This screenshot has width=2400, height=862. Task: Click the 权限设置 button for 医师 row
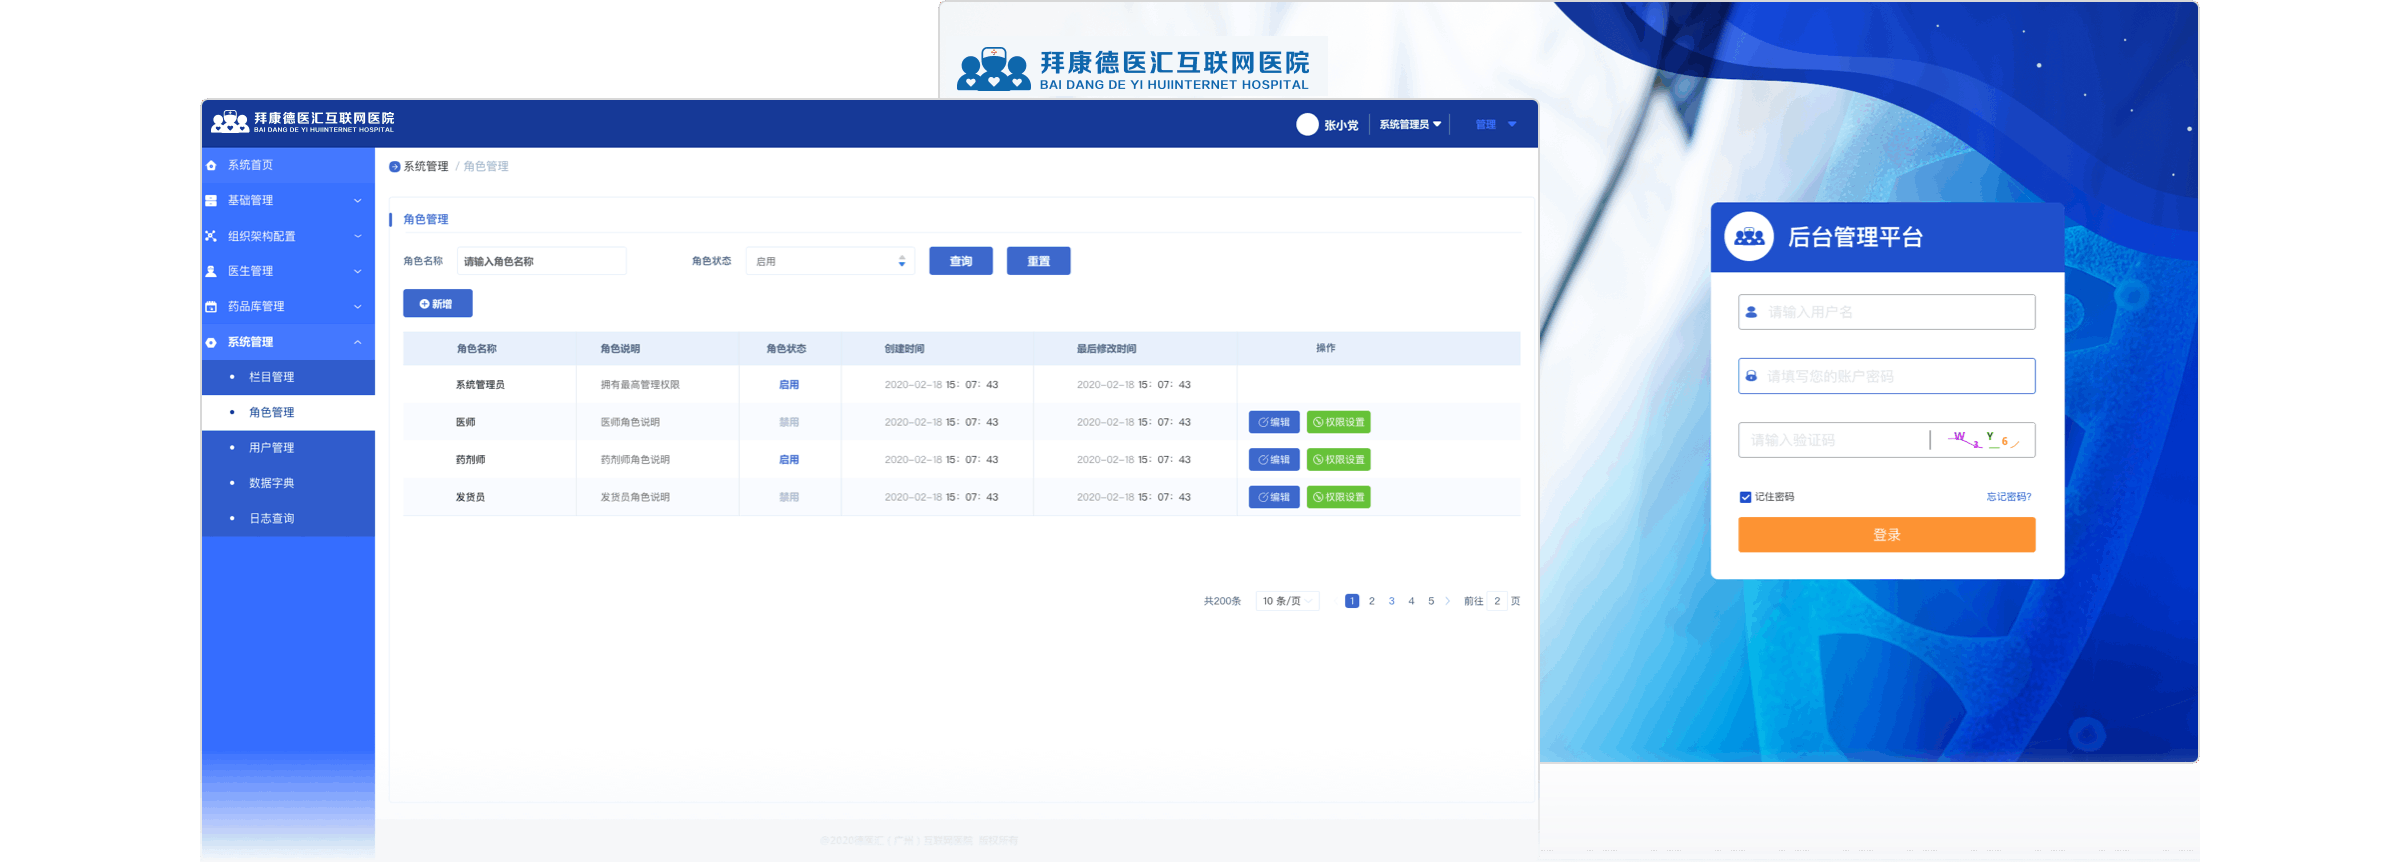pos(1338,422)
